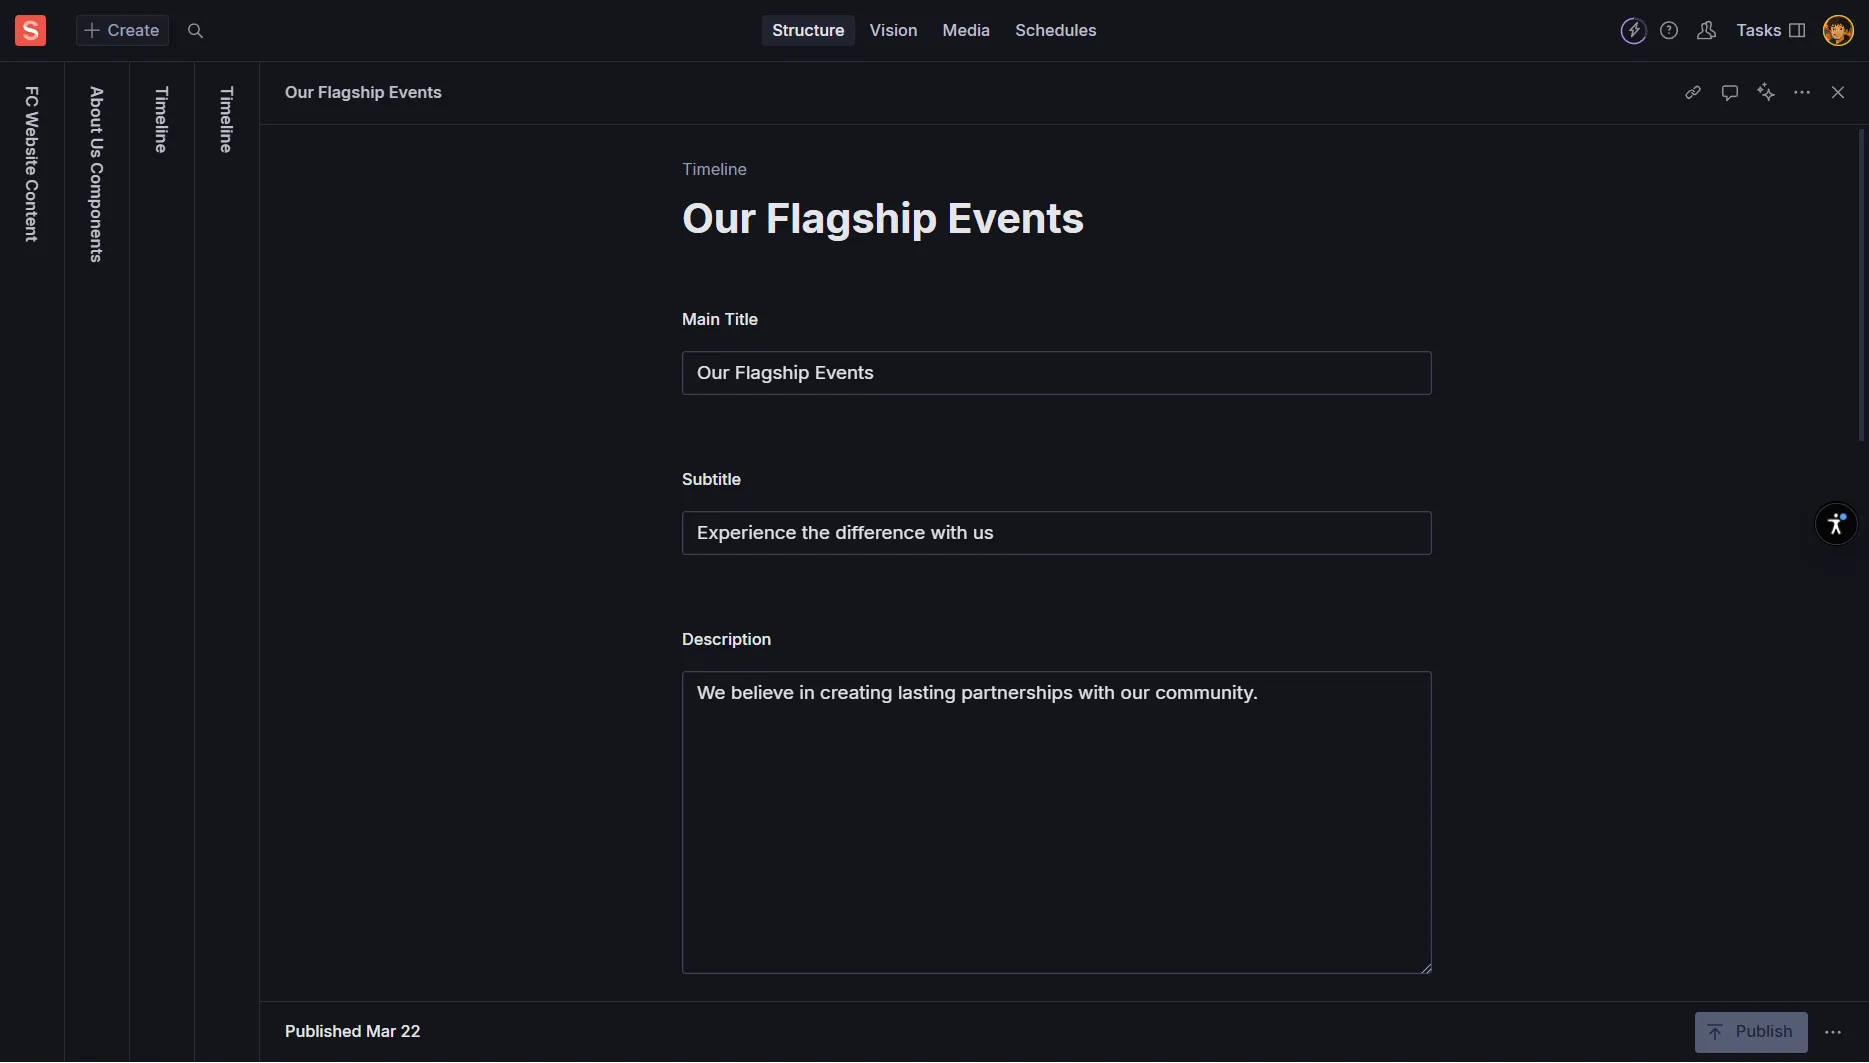The width and height of the screenshot is (1869, 1063).
Task: Click into the Subtitle input field
Action: [x=1056, y=533]
